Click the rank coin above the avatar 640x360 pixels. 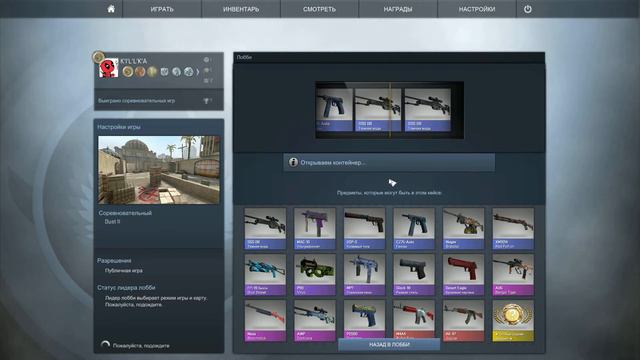pyautogui.click(x=98, y=57)
